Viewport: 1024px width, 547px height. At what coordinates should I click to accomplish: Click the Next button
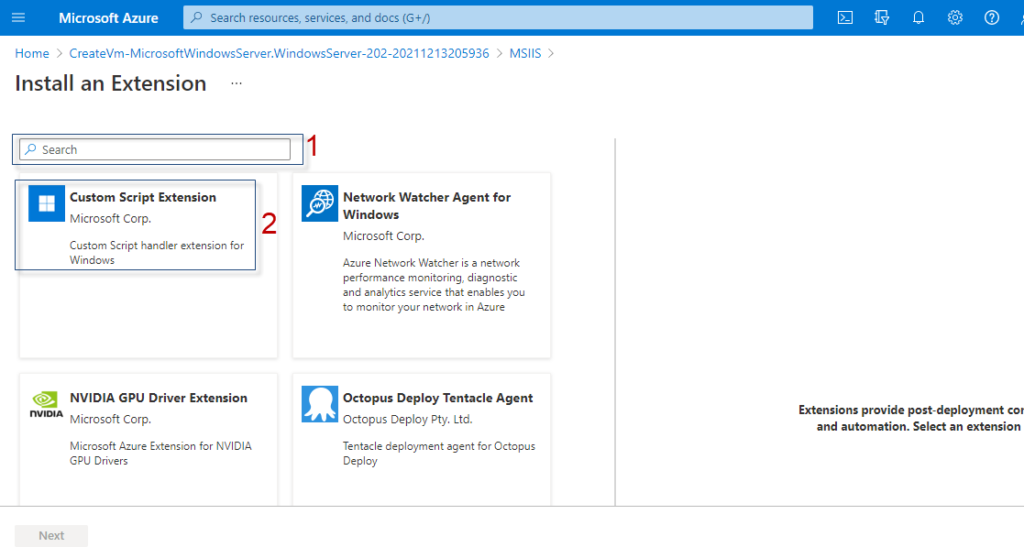[x=51, y=535]
